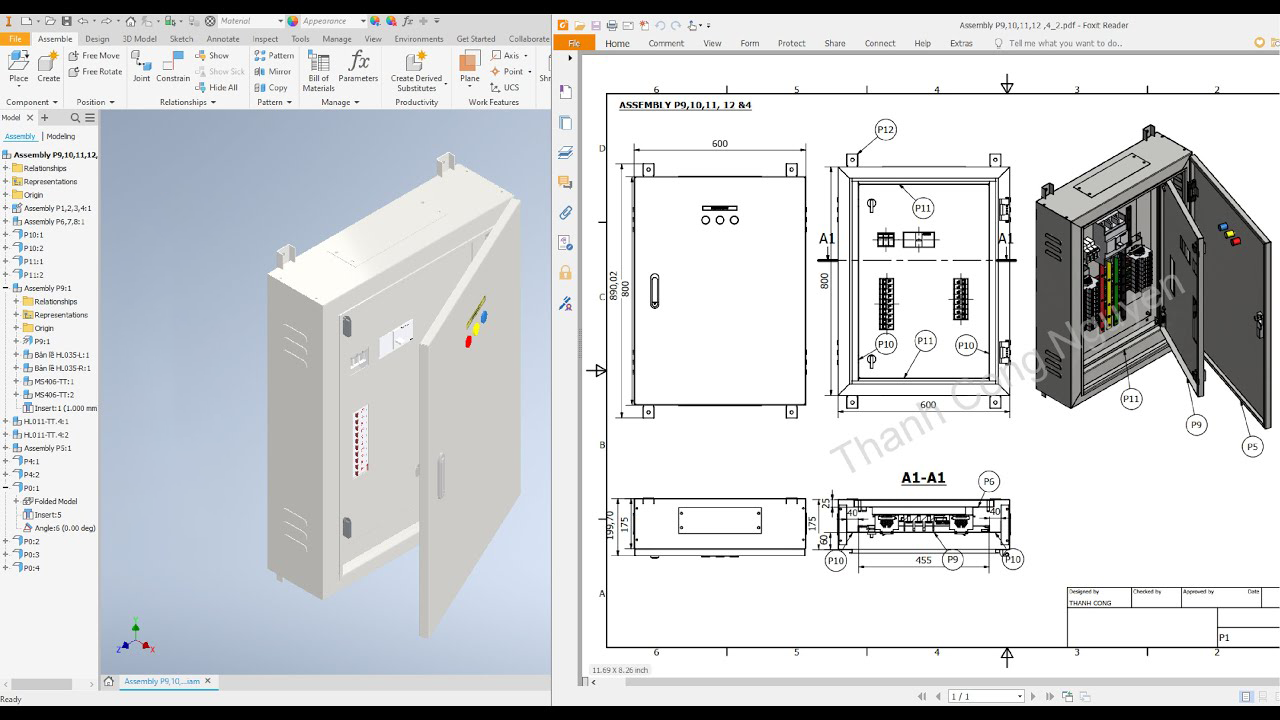Click the UCS work feature button
The width and height of the screenshot is (1280, 720).
[505, 87]
